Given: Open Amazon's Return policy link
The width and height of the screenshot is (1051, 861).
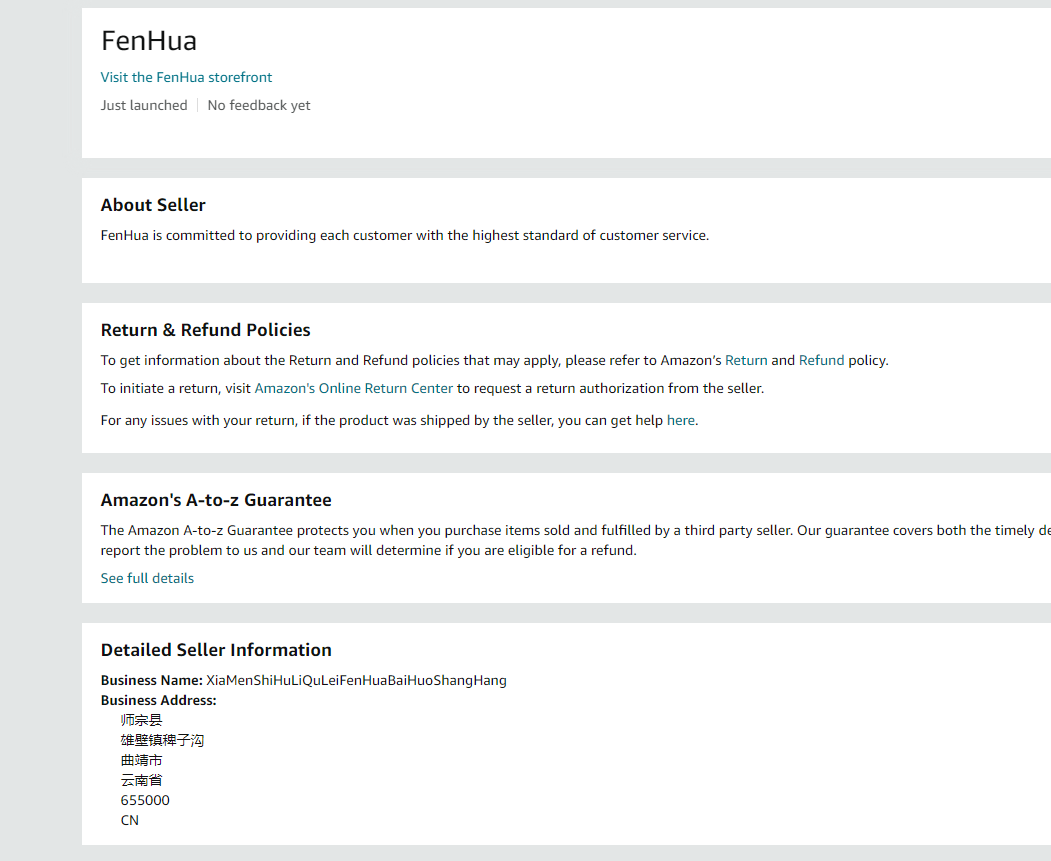Looking at the screenshot, I should pos(746,360).
